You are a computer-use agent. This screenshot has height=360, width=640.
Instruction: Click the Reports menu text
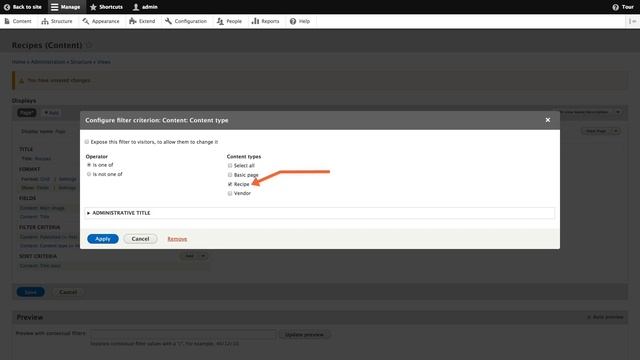pos(270,21)
